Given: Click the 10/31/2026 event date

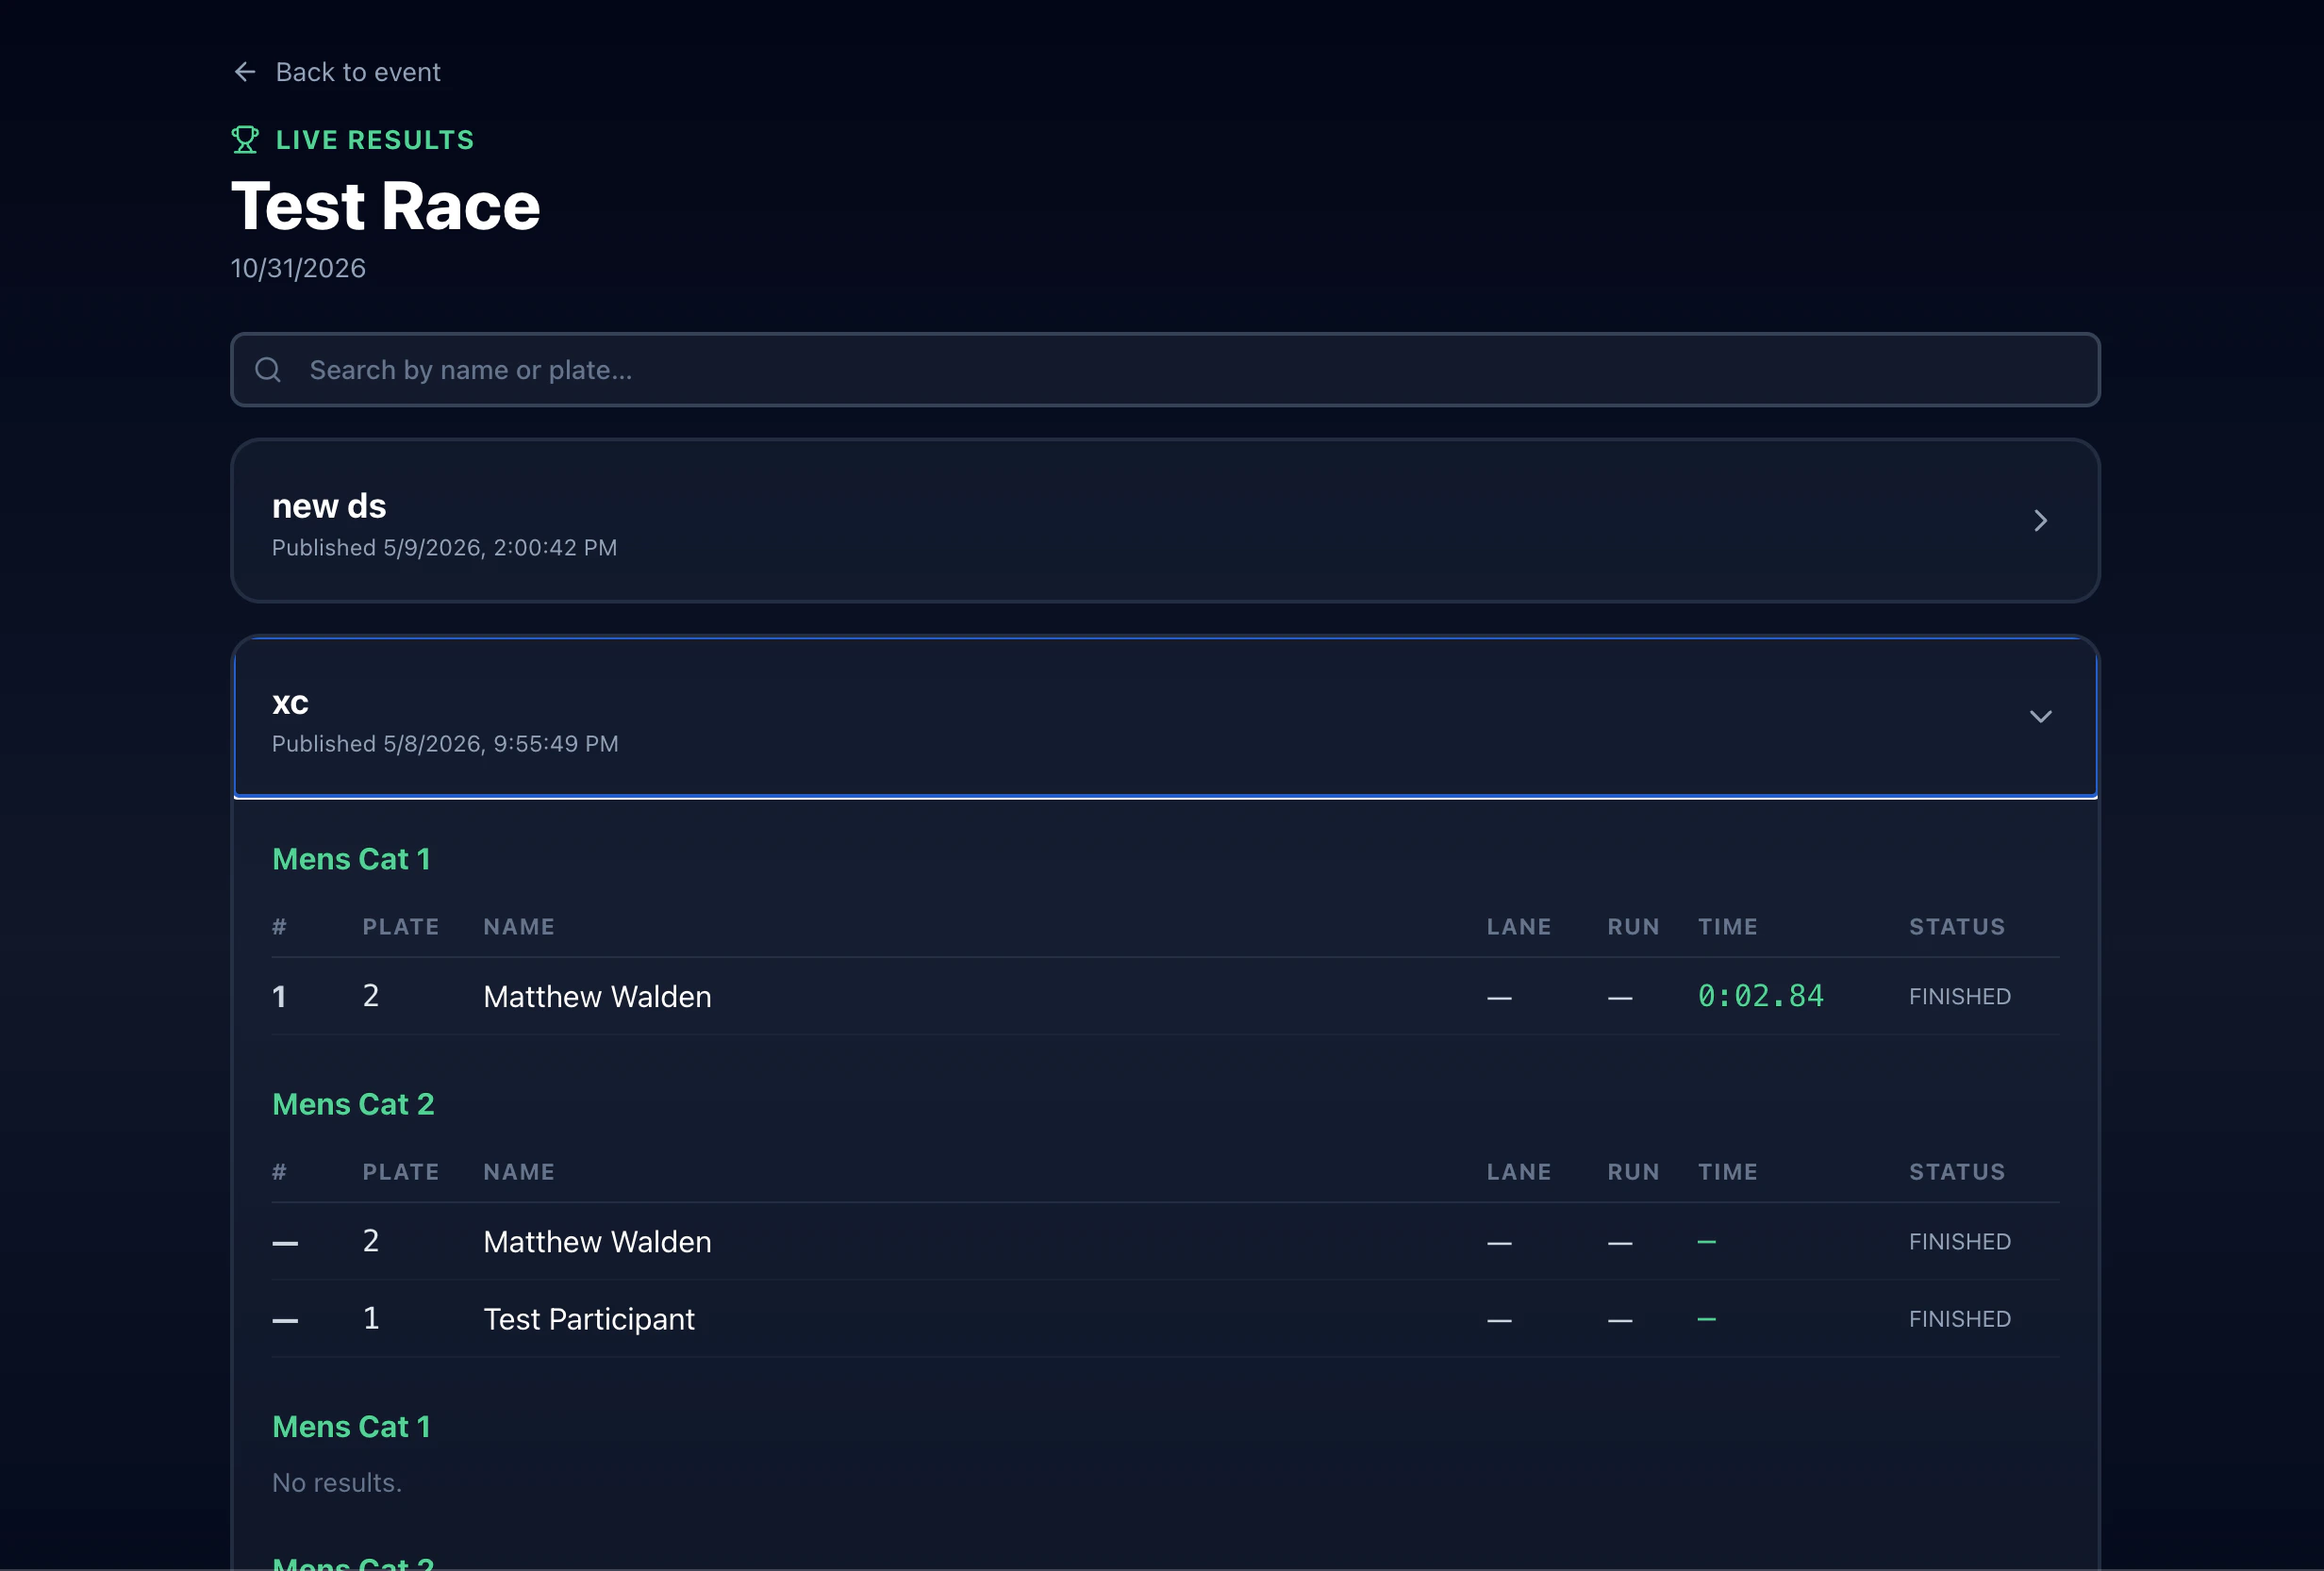Looking at the screenshot, I should (x=298, y=268).
